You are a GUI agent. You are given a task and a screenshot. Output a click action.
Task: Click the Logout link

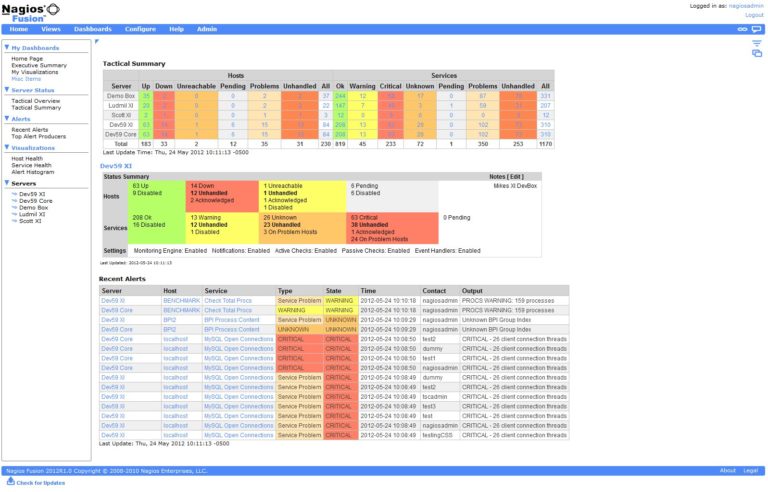point(754,15)
